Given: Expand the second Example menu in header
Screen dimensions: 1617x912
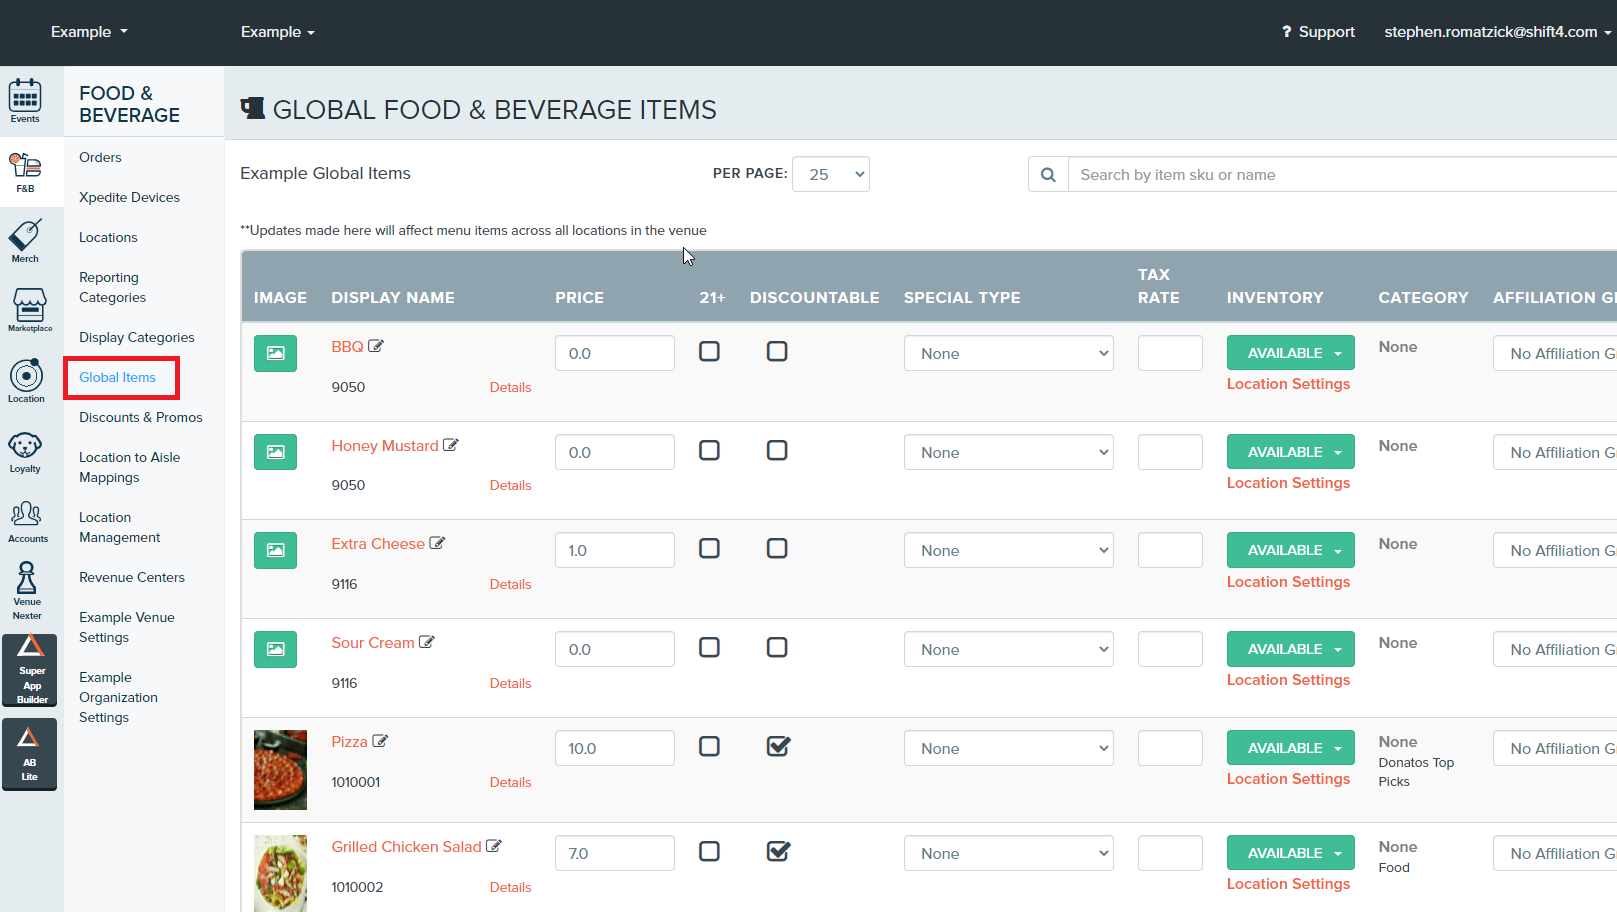Looking at the screenshot, I should click(278, 32).
